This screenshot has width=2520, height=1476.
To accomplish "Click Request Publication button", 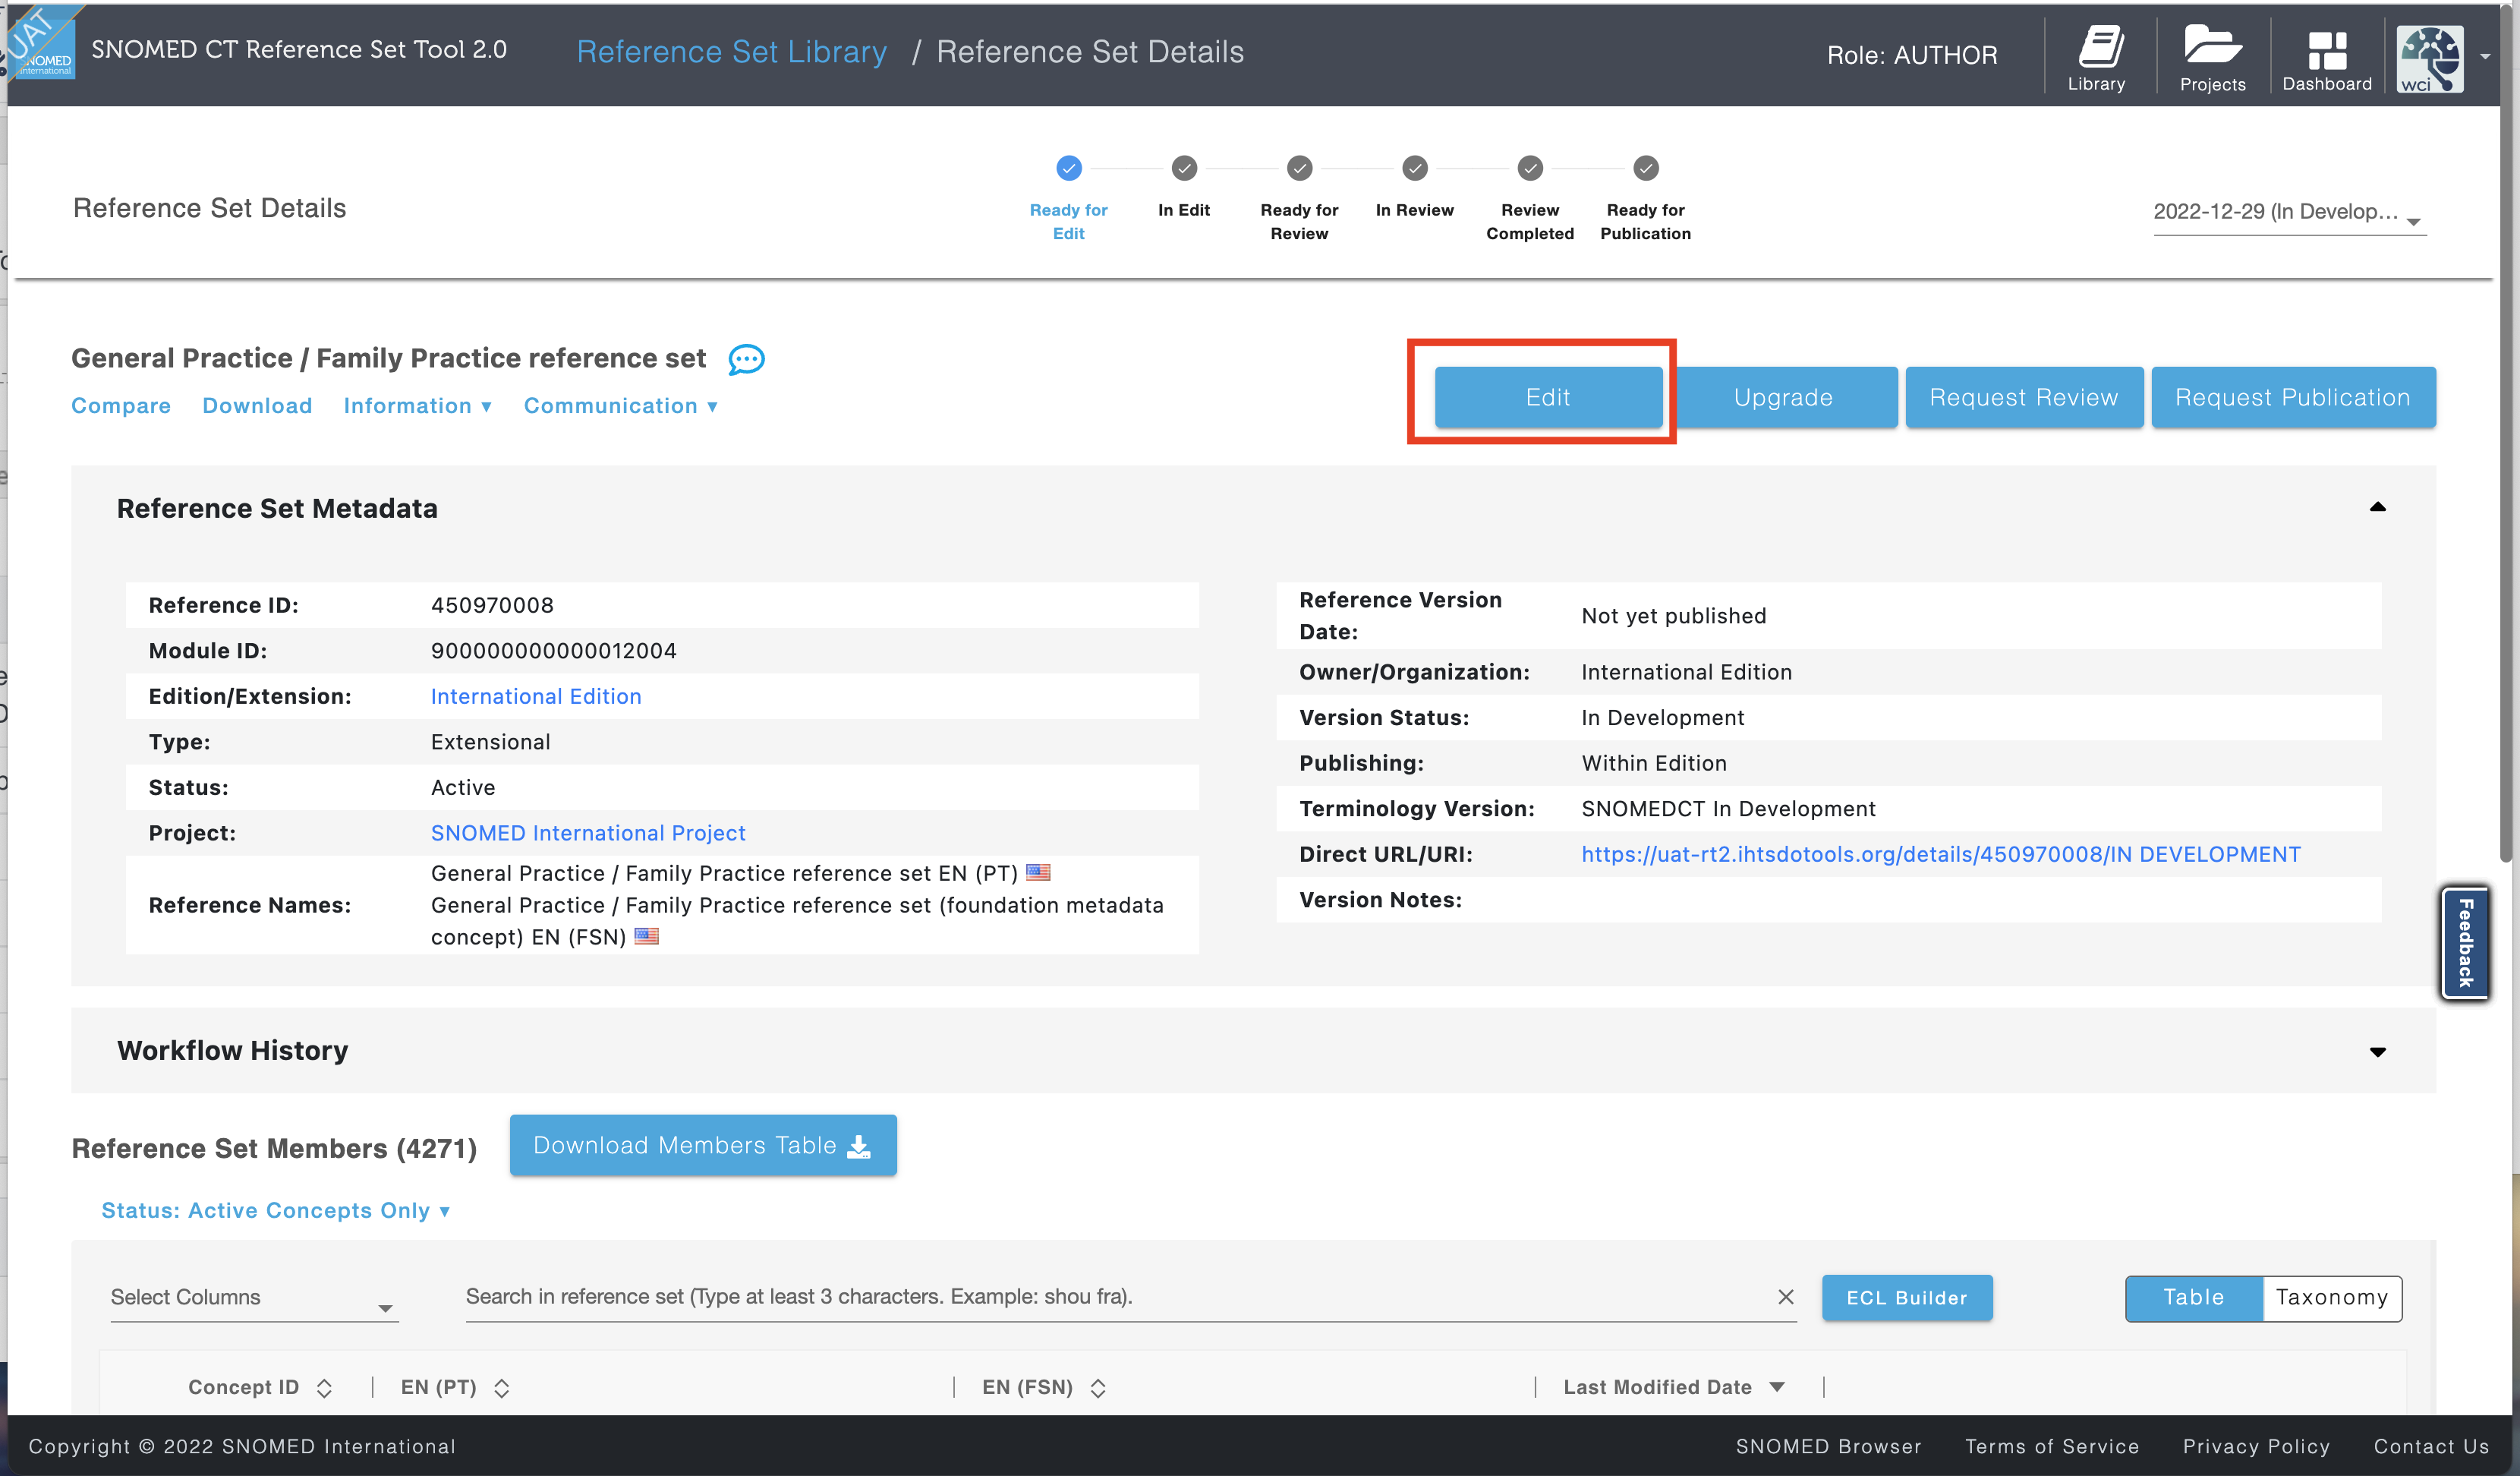I will (x=2293, y=397).
